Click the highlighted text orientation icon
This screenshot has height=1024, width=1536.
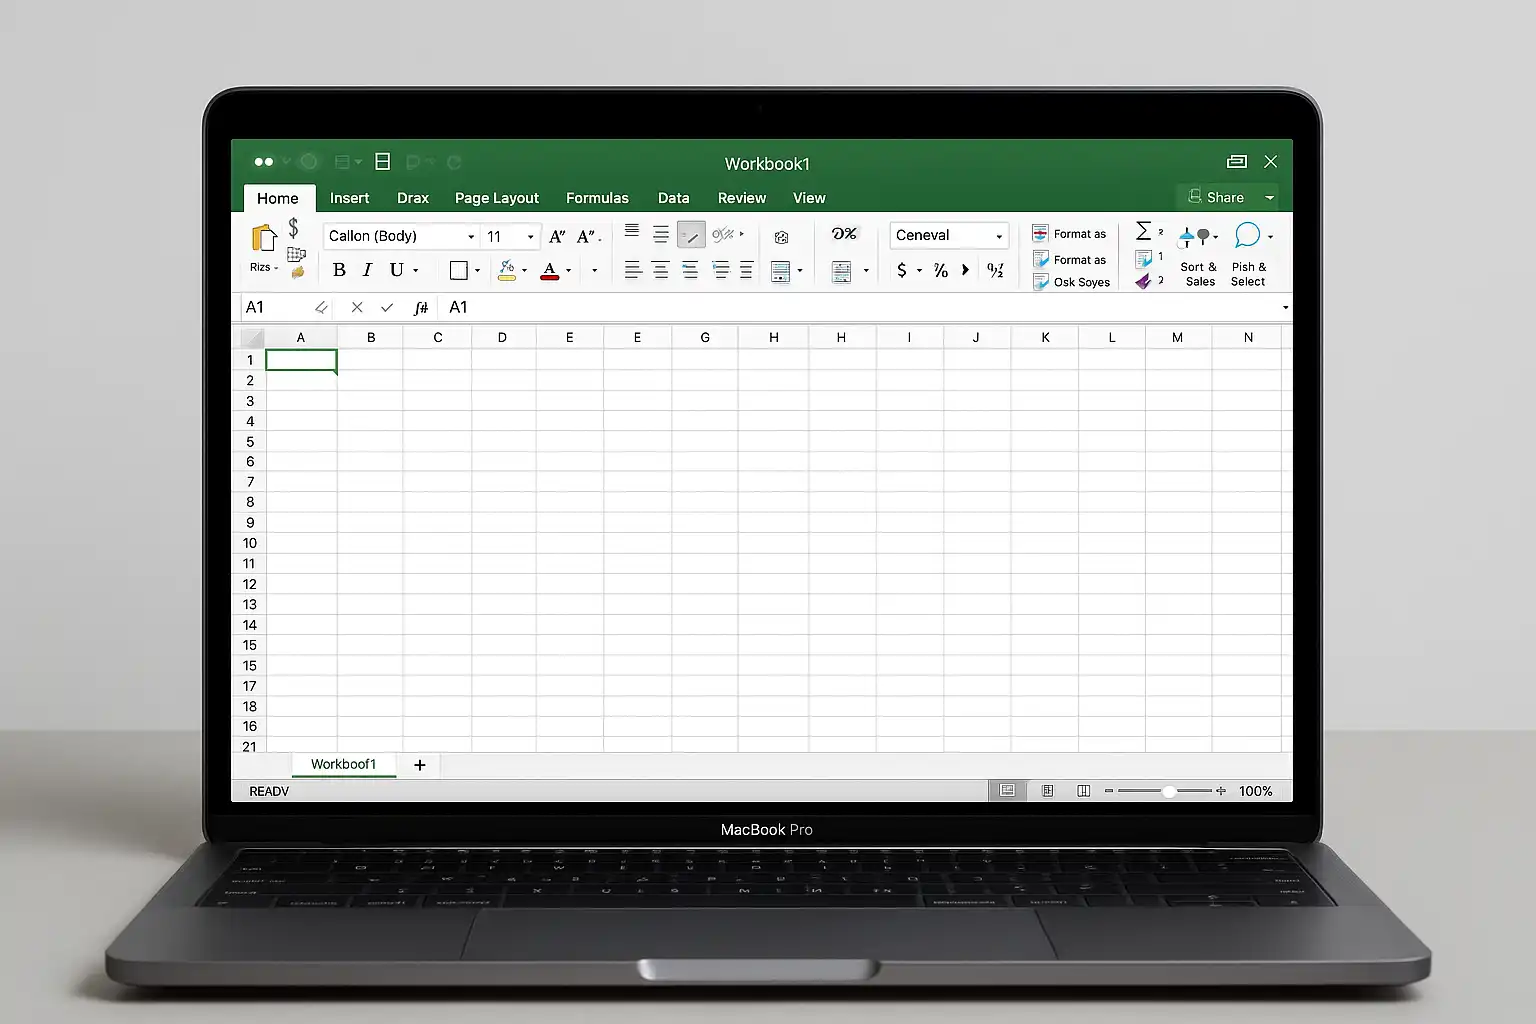691,235
